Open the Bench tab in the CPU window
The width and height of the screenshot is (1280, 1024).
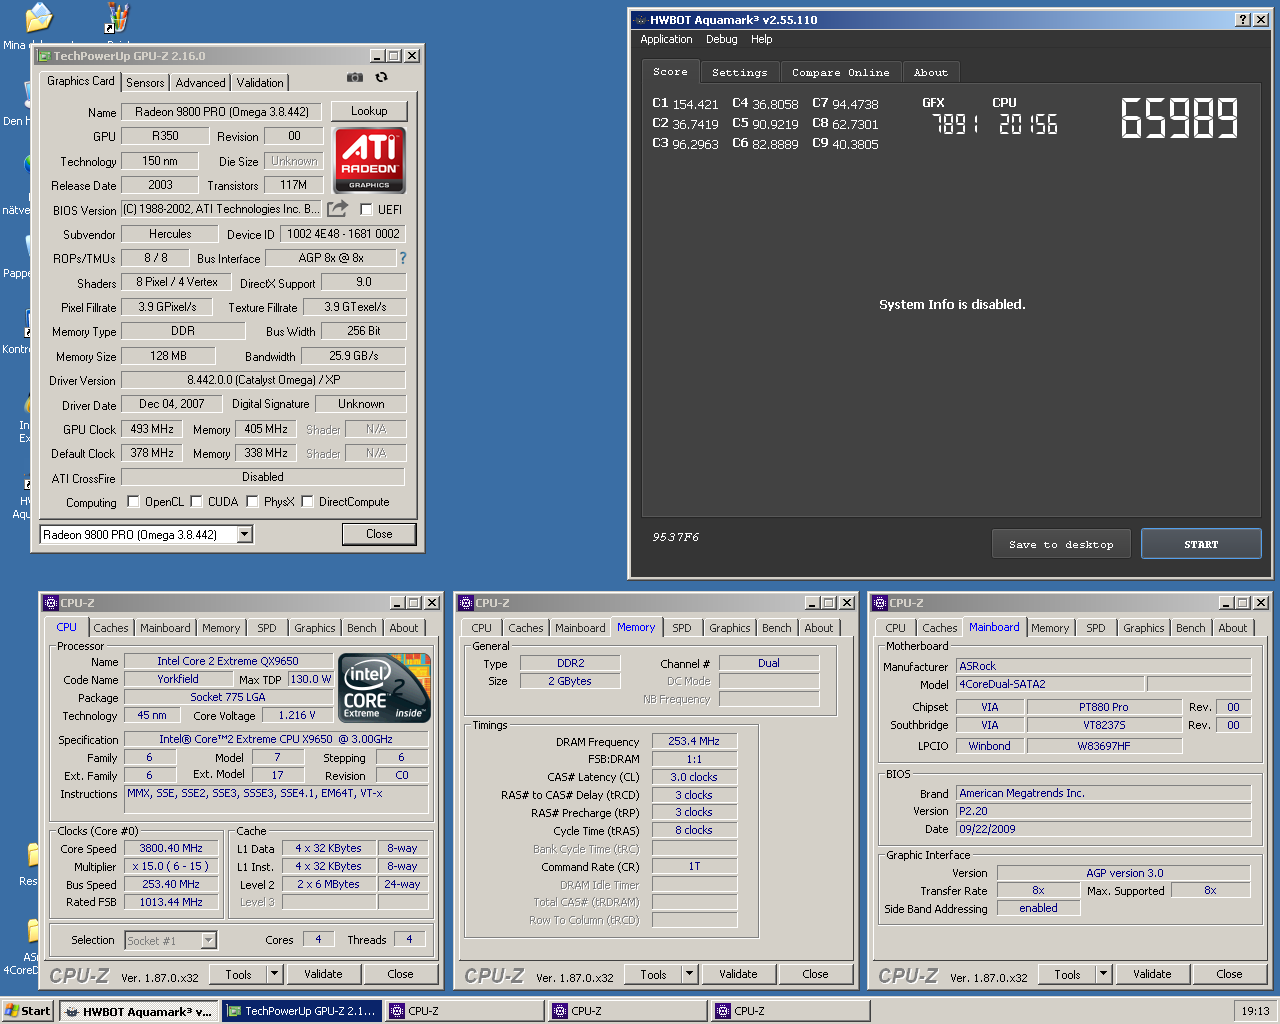(362, 628)
